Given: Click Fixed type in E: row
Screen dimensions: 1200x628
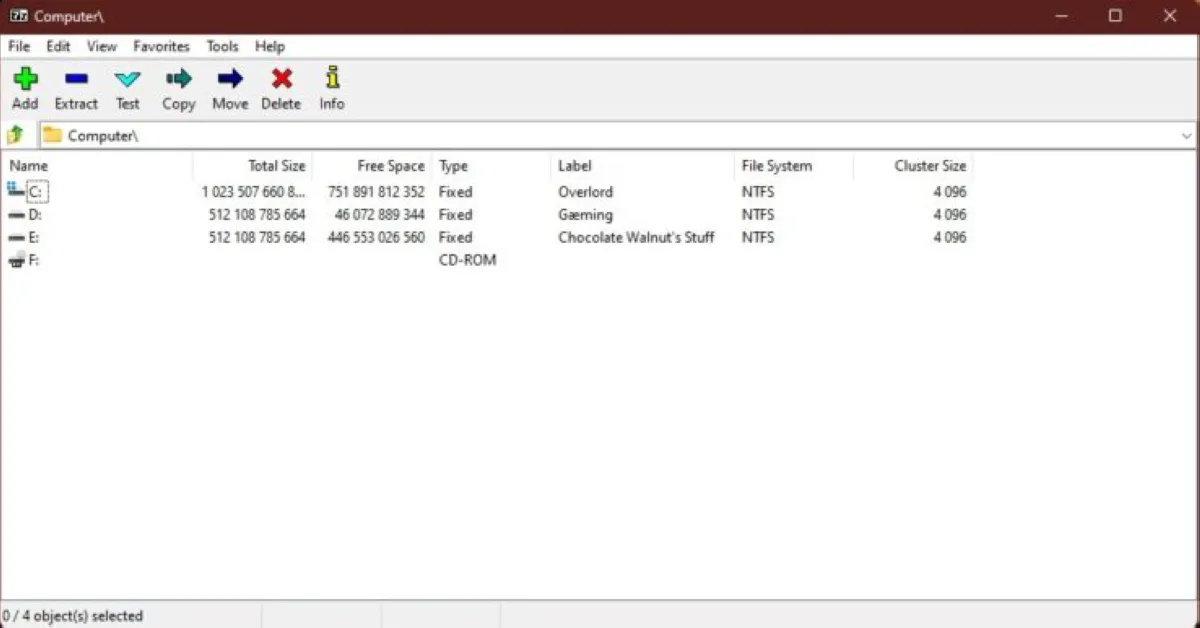Looking at the screenshot, I should tap(455, 237).
